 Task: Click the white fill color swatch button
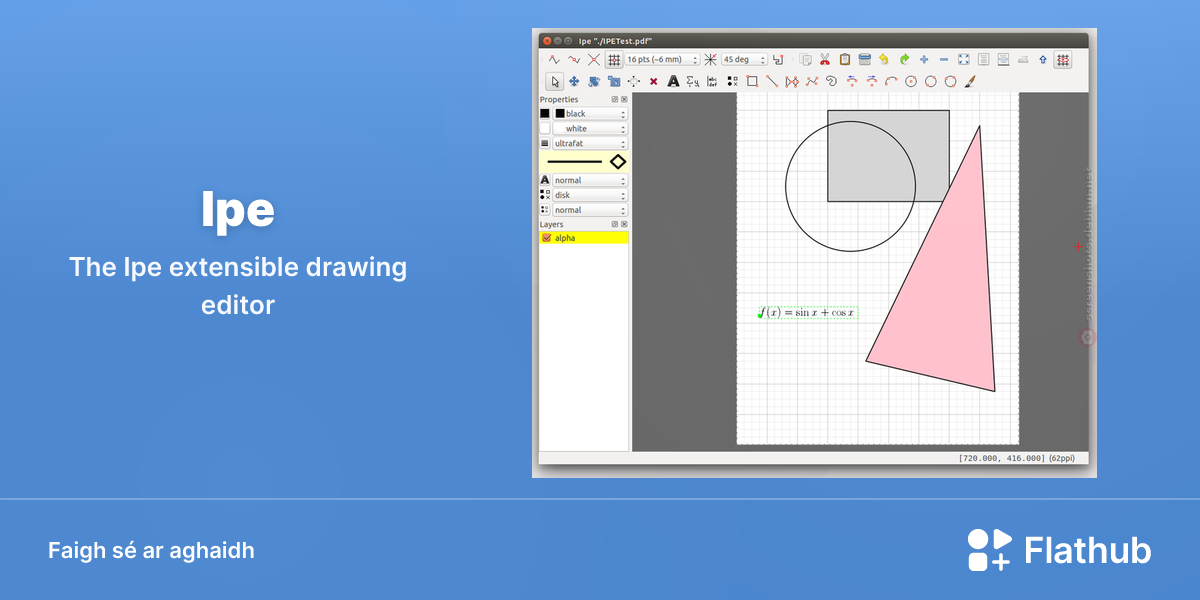(x=545, y=129)
